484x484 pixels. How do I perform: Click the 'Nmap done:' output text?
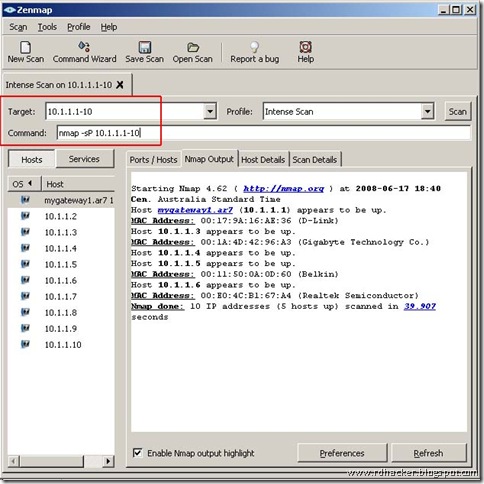(157, 306)
